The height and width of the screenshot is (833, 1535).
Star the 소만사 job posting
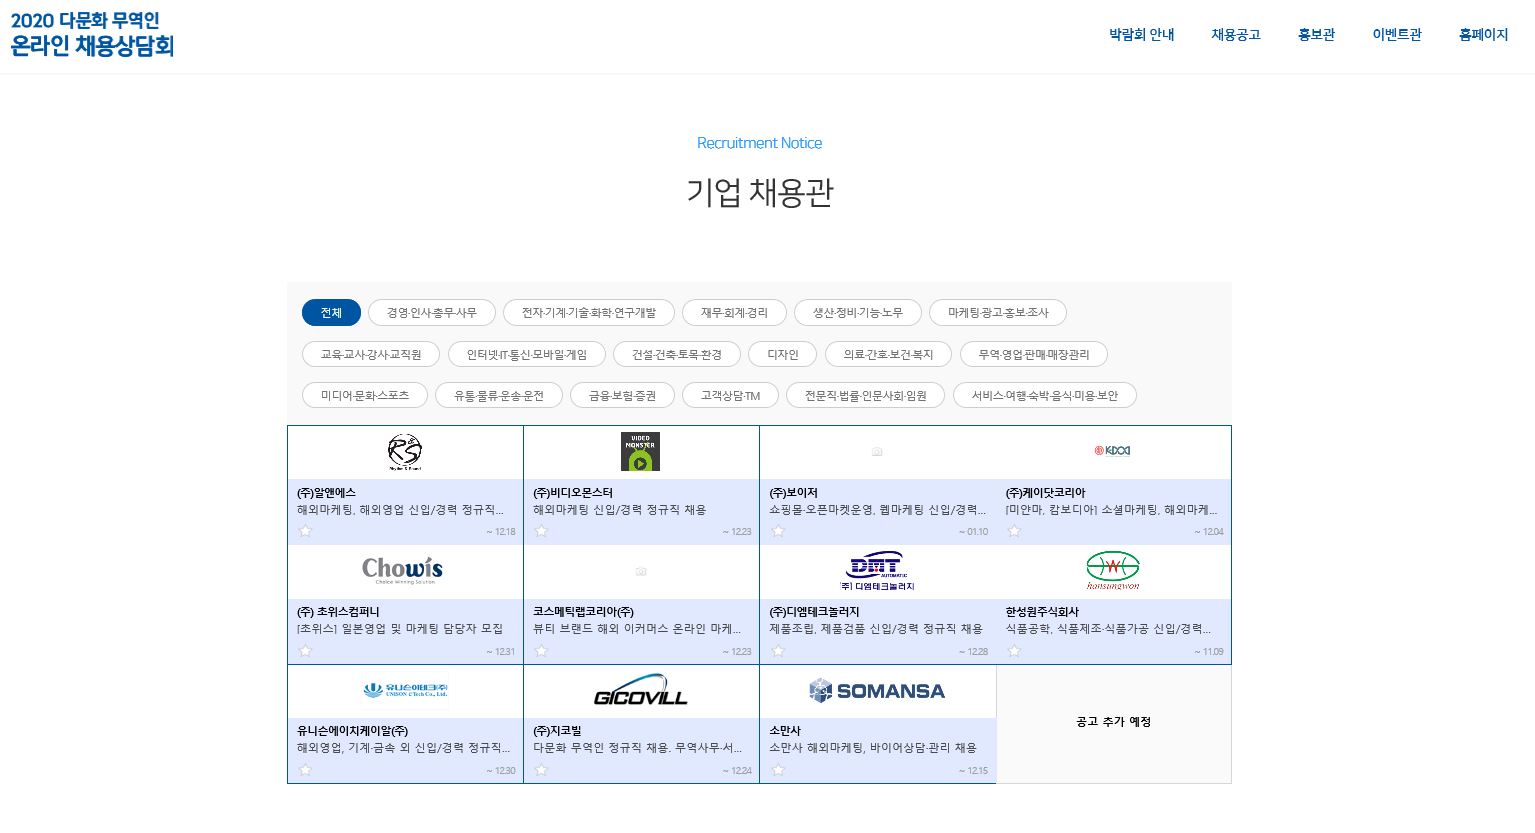pyautogui.click(x=778, y=770)
